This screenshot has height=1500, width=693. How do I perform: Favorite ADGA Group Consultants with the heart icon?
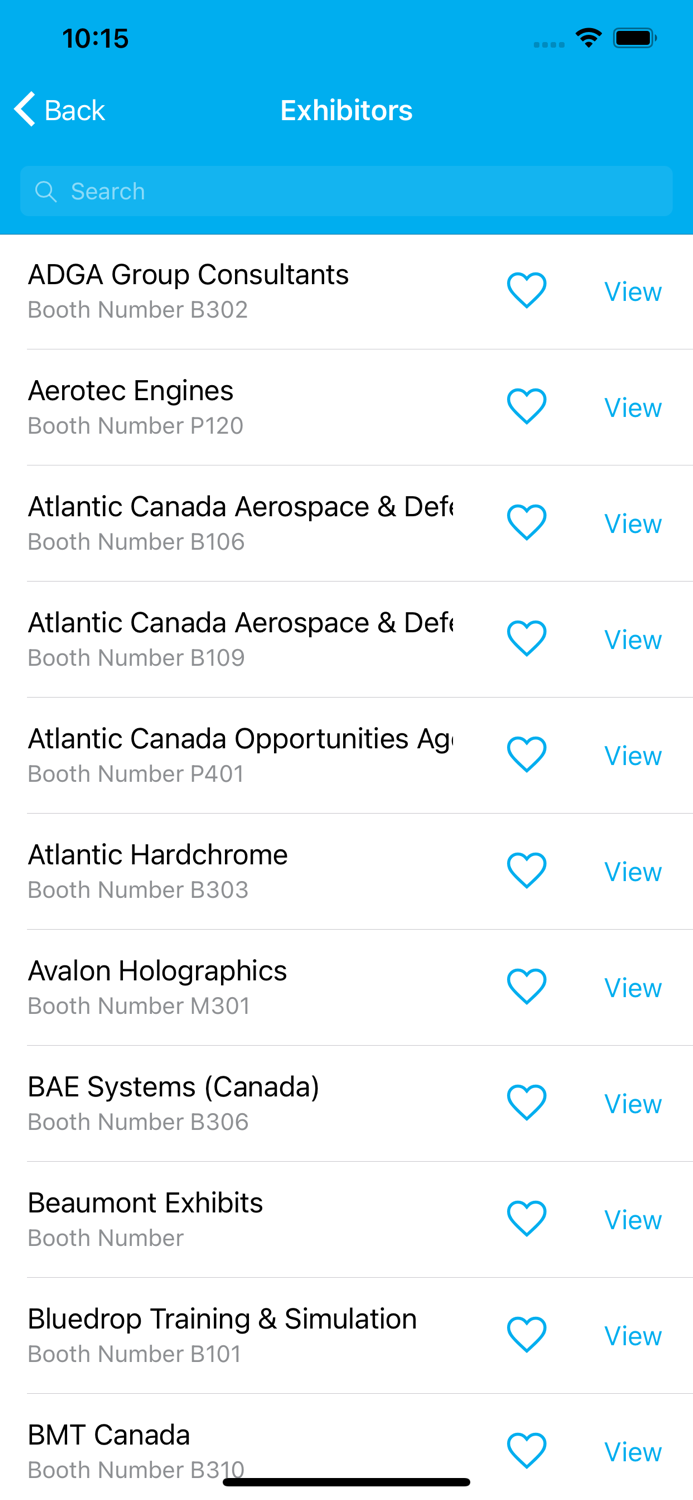(527, 291)
